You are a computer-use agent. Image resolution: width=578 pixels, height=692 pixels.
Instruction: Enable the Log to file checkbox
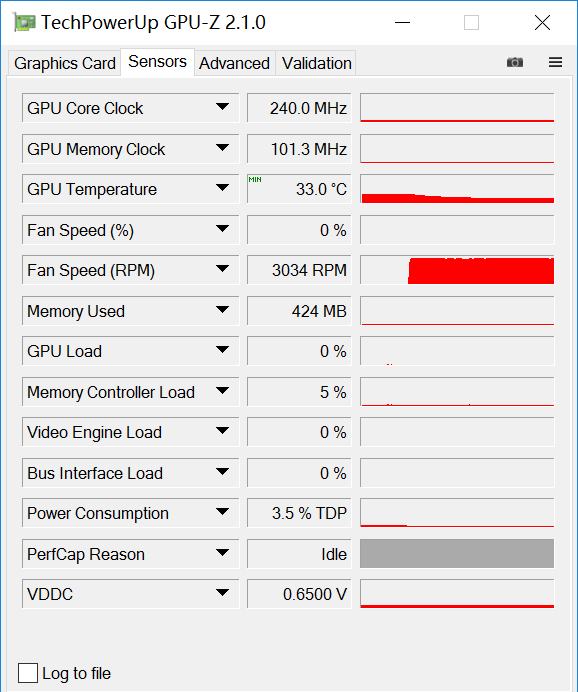28,673
